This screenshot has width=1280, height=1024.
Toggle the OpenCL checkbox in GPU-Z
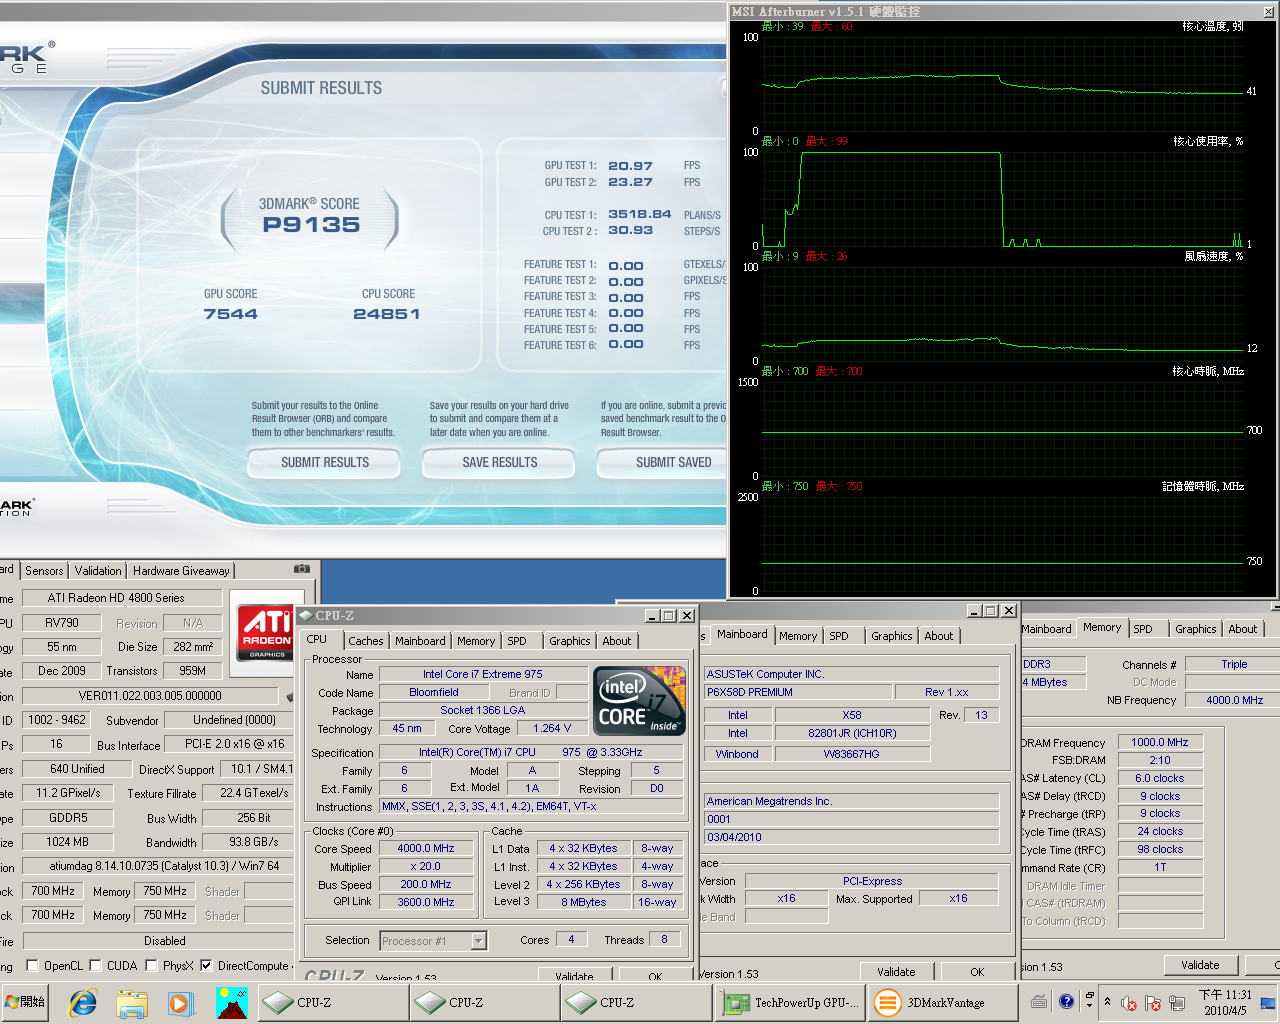click(32, 965)
